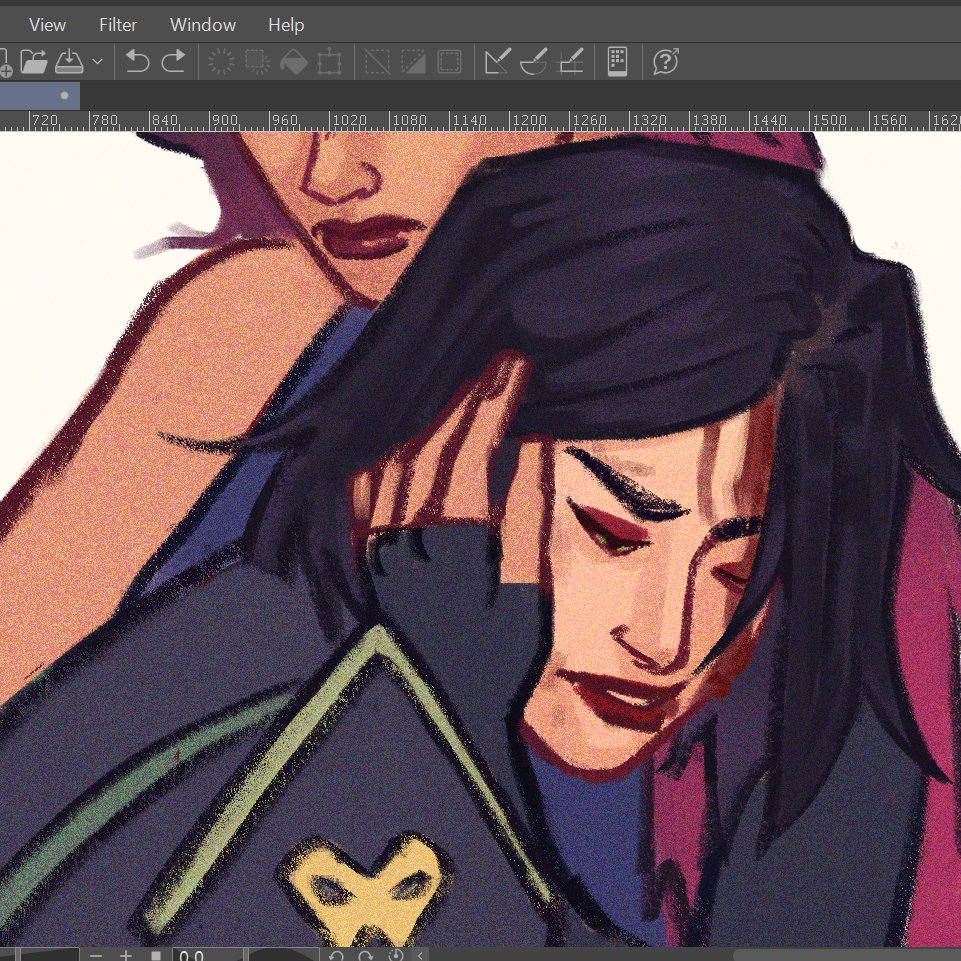
Task: Expand the save options dropdown arrow
Action: [x=97, y=62]
